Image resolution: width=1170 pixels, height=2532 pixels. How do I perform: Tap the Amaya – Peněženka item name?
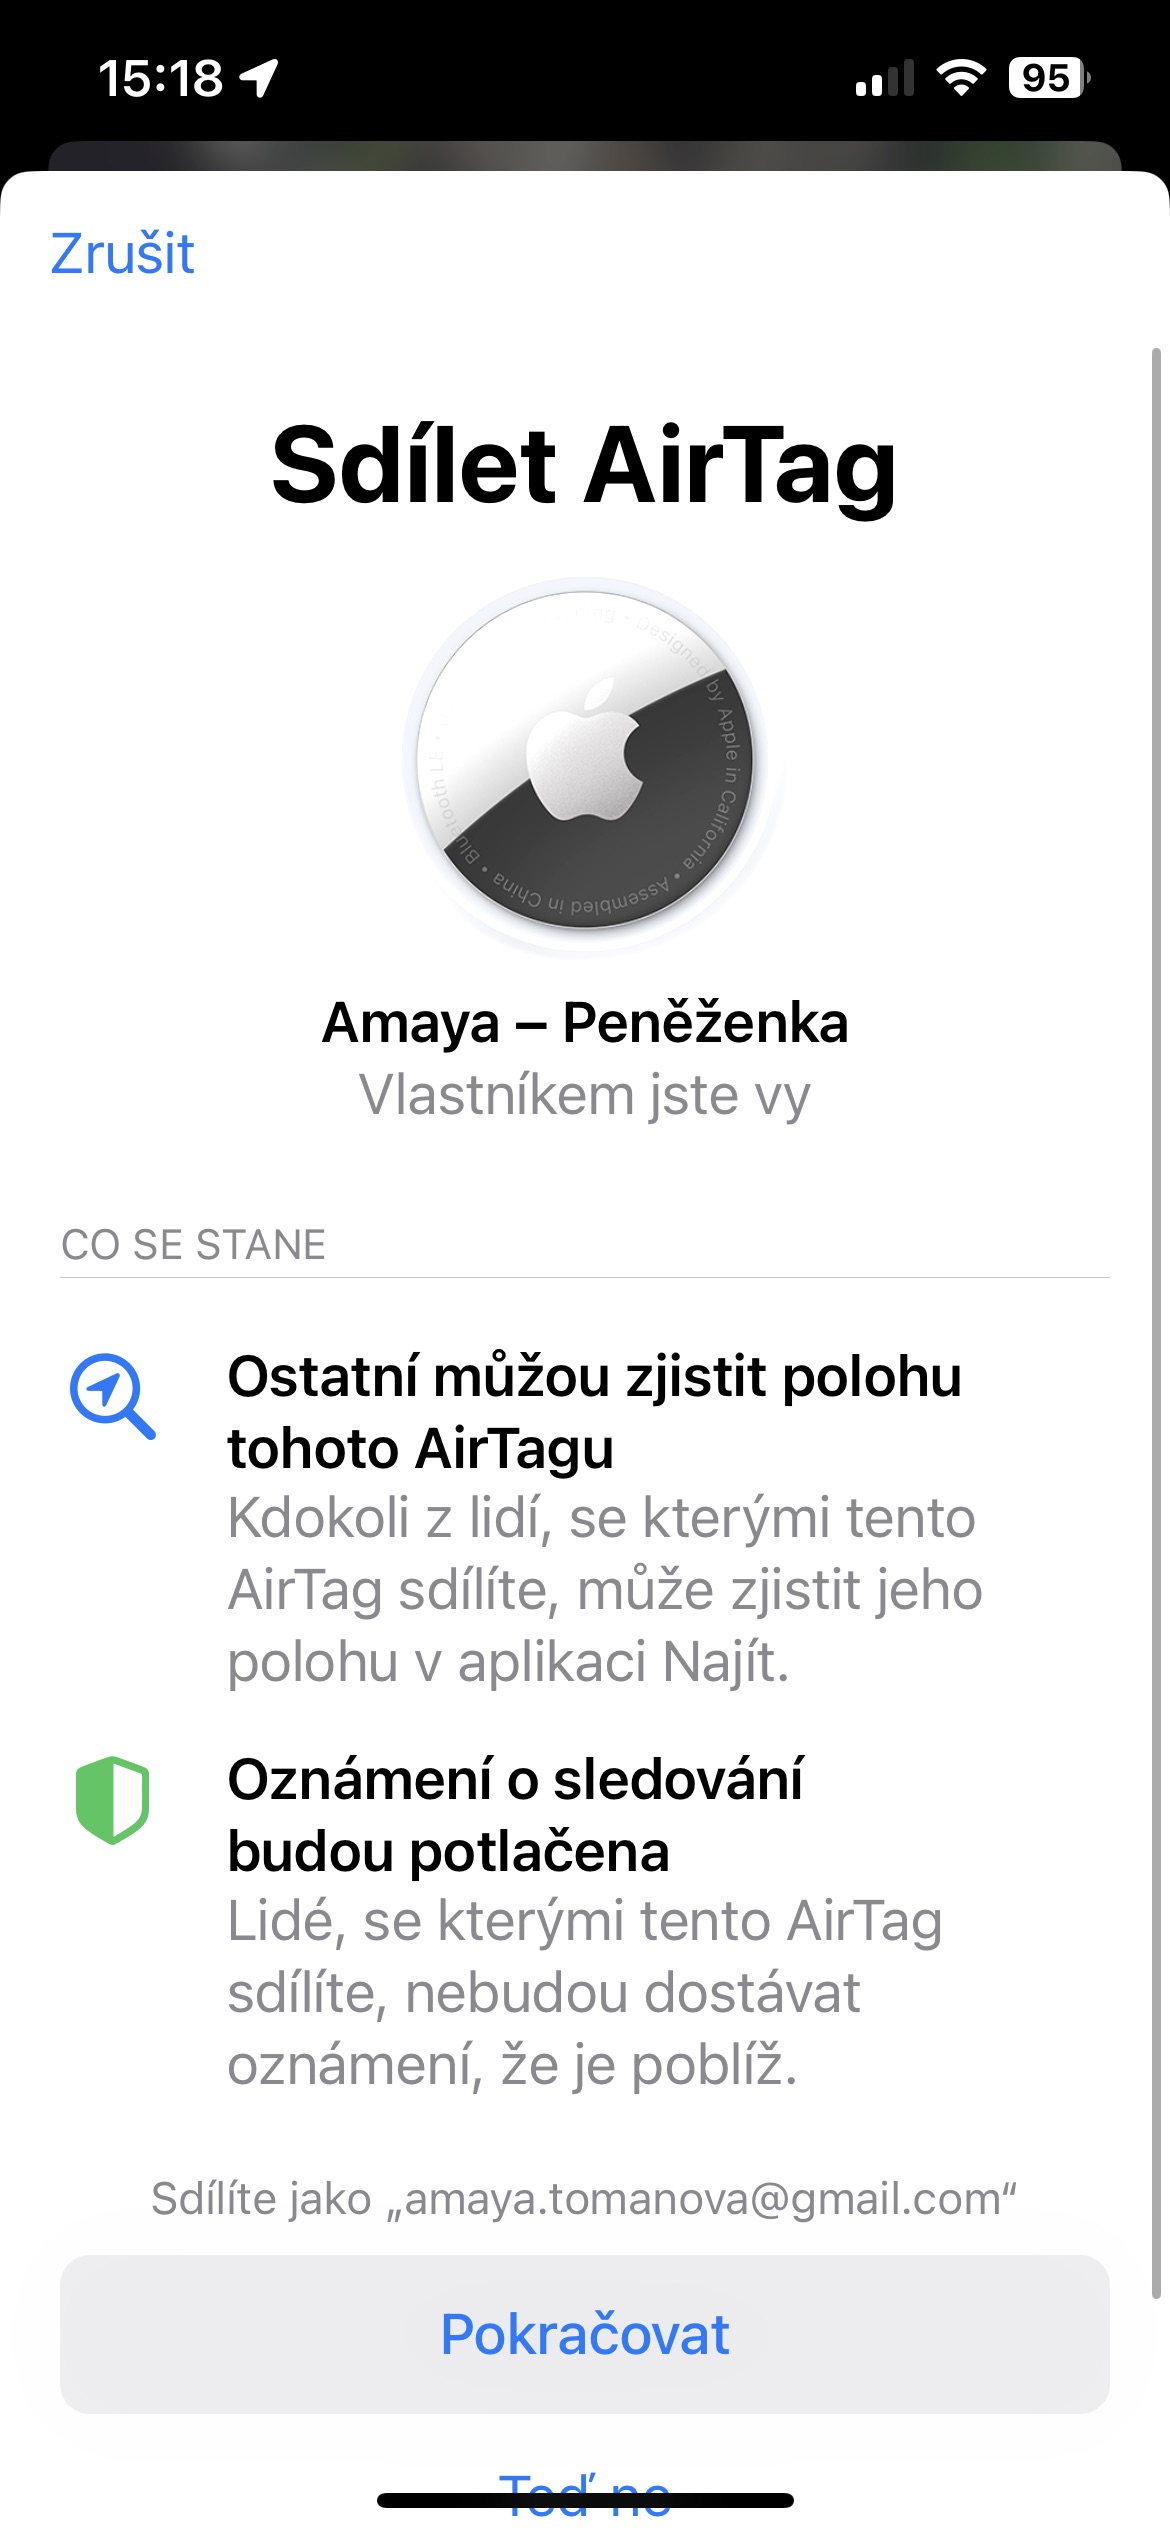[x=585, y=1023]
